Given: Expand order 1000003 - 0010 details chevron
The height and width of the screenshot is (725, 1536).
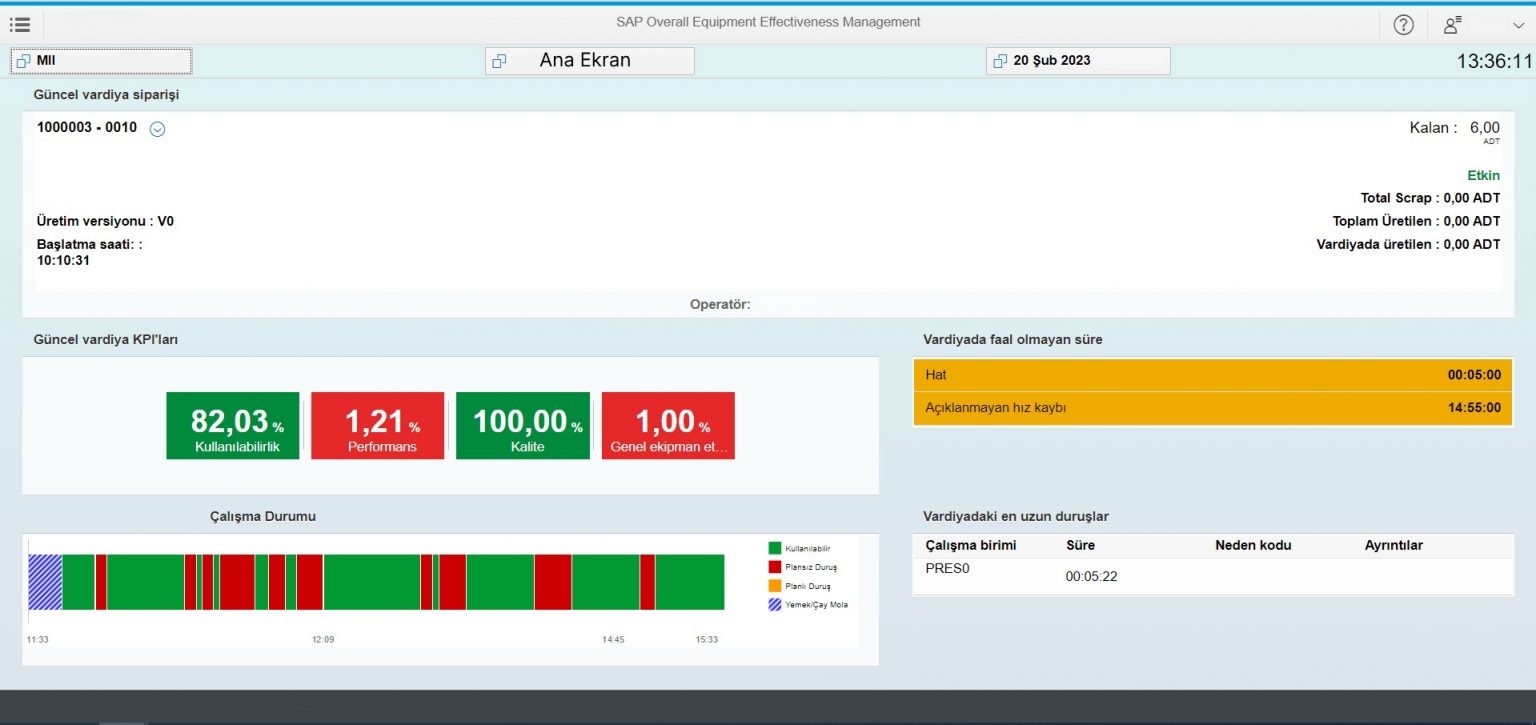Looking at the screenshot, I should coord(156,128).
